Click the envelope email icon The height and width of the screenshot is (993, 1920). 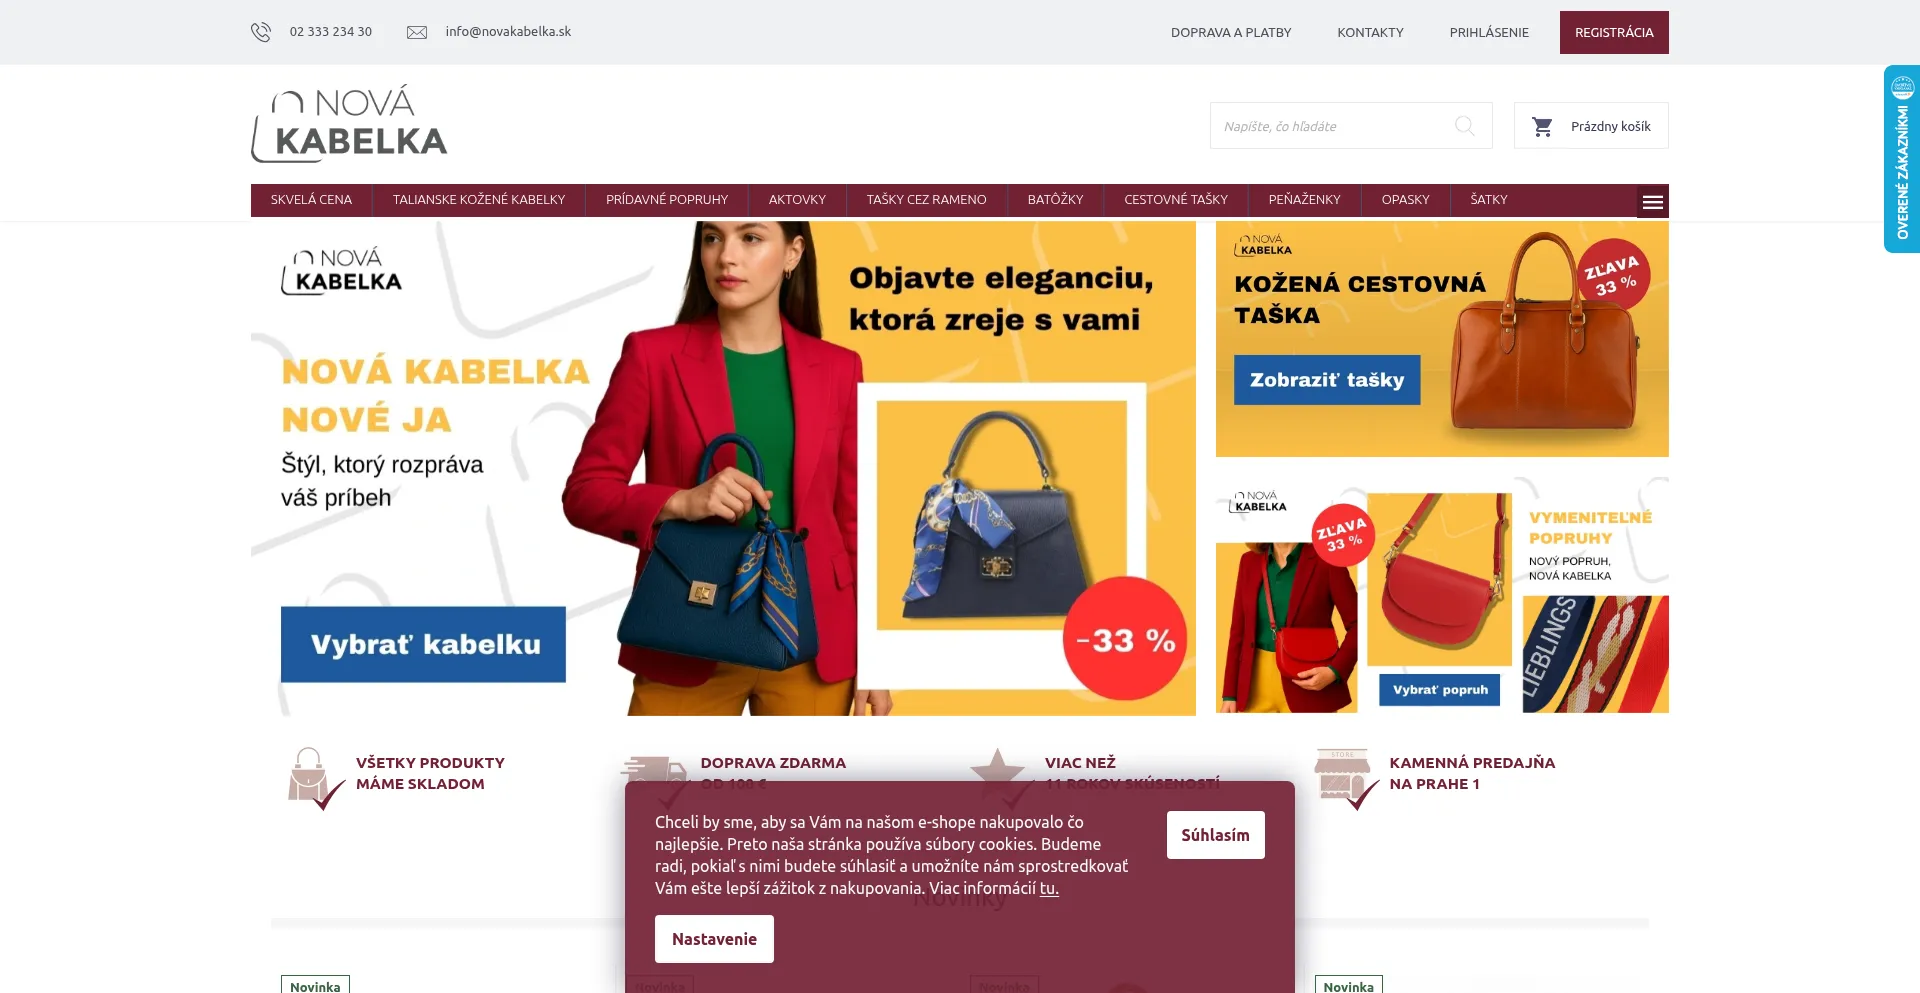[x=417, y=32]
